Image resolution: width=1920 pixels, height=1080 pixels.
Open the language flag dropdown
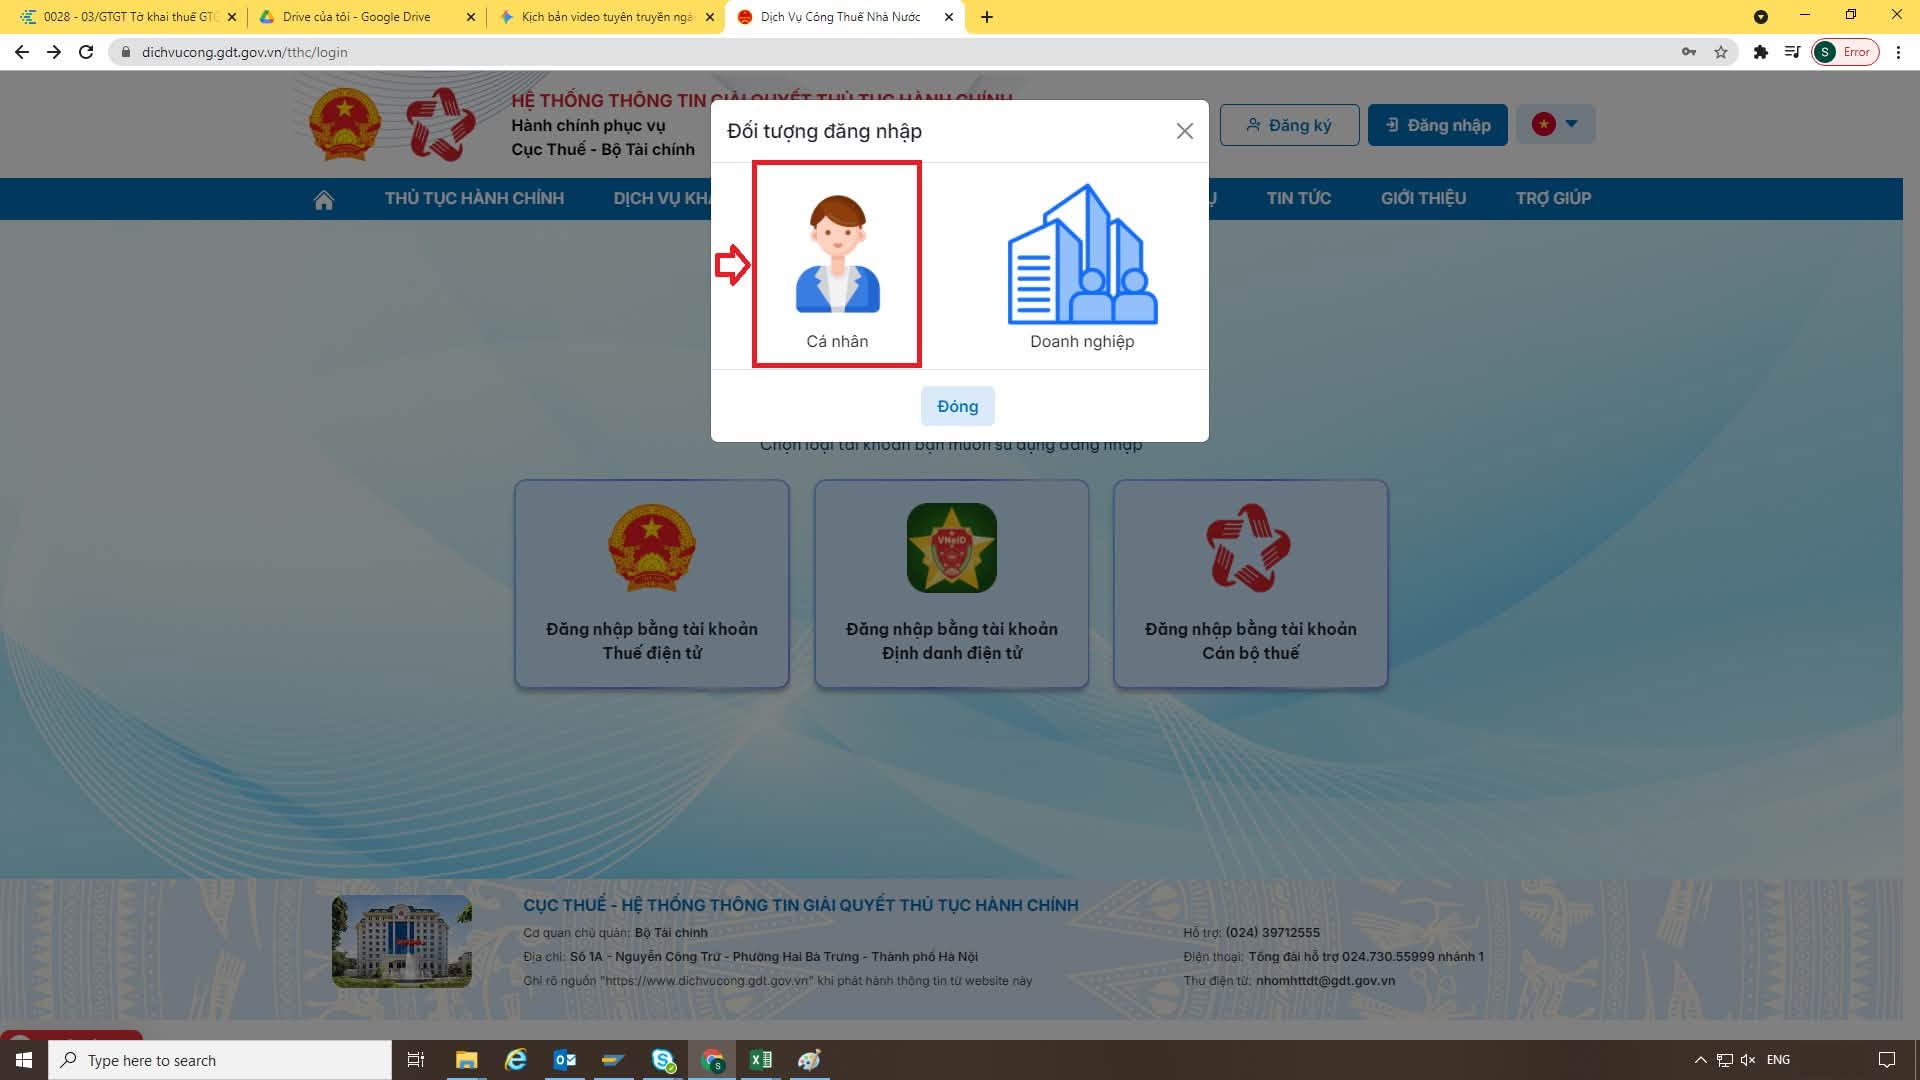click(1555, 124)
